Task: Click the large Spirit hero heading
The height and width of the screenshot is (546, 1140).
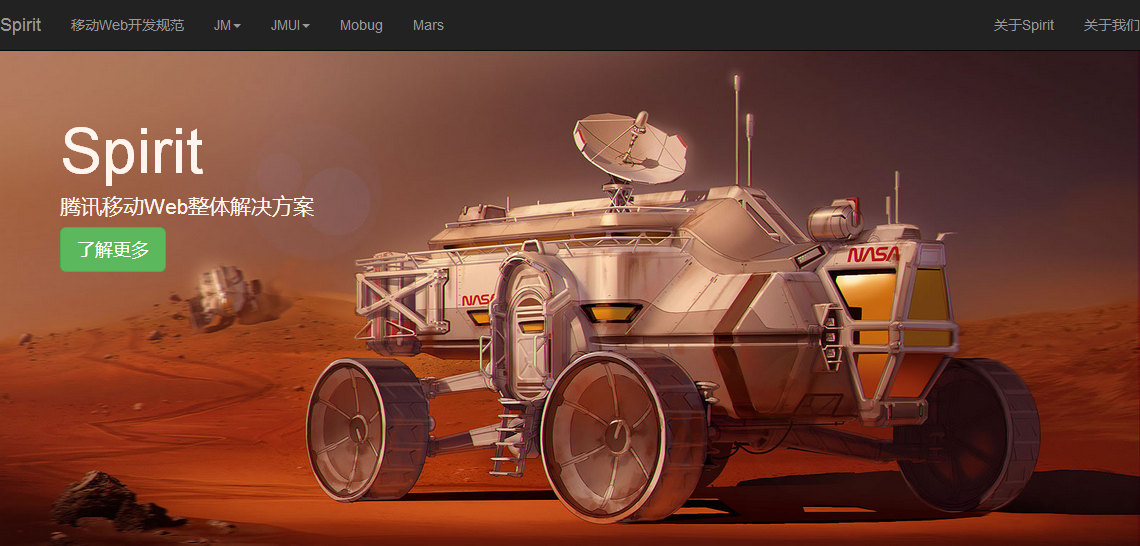Action: pyautogui.click(x=132, y=152)
